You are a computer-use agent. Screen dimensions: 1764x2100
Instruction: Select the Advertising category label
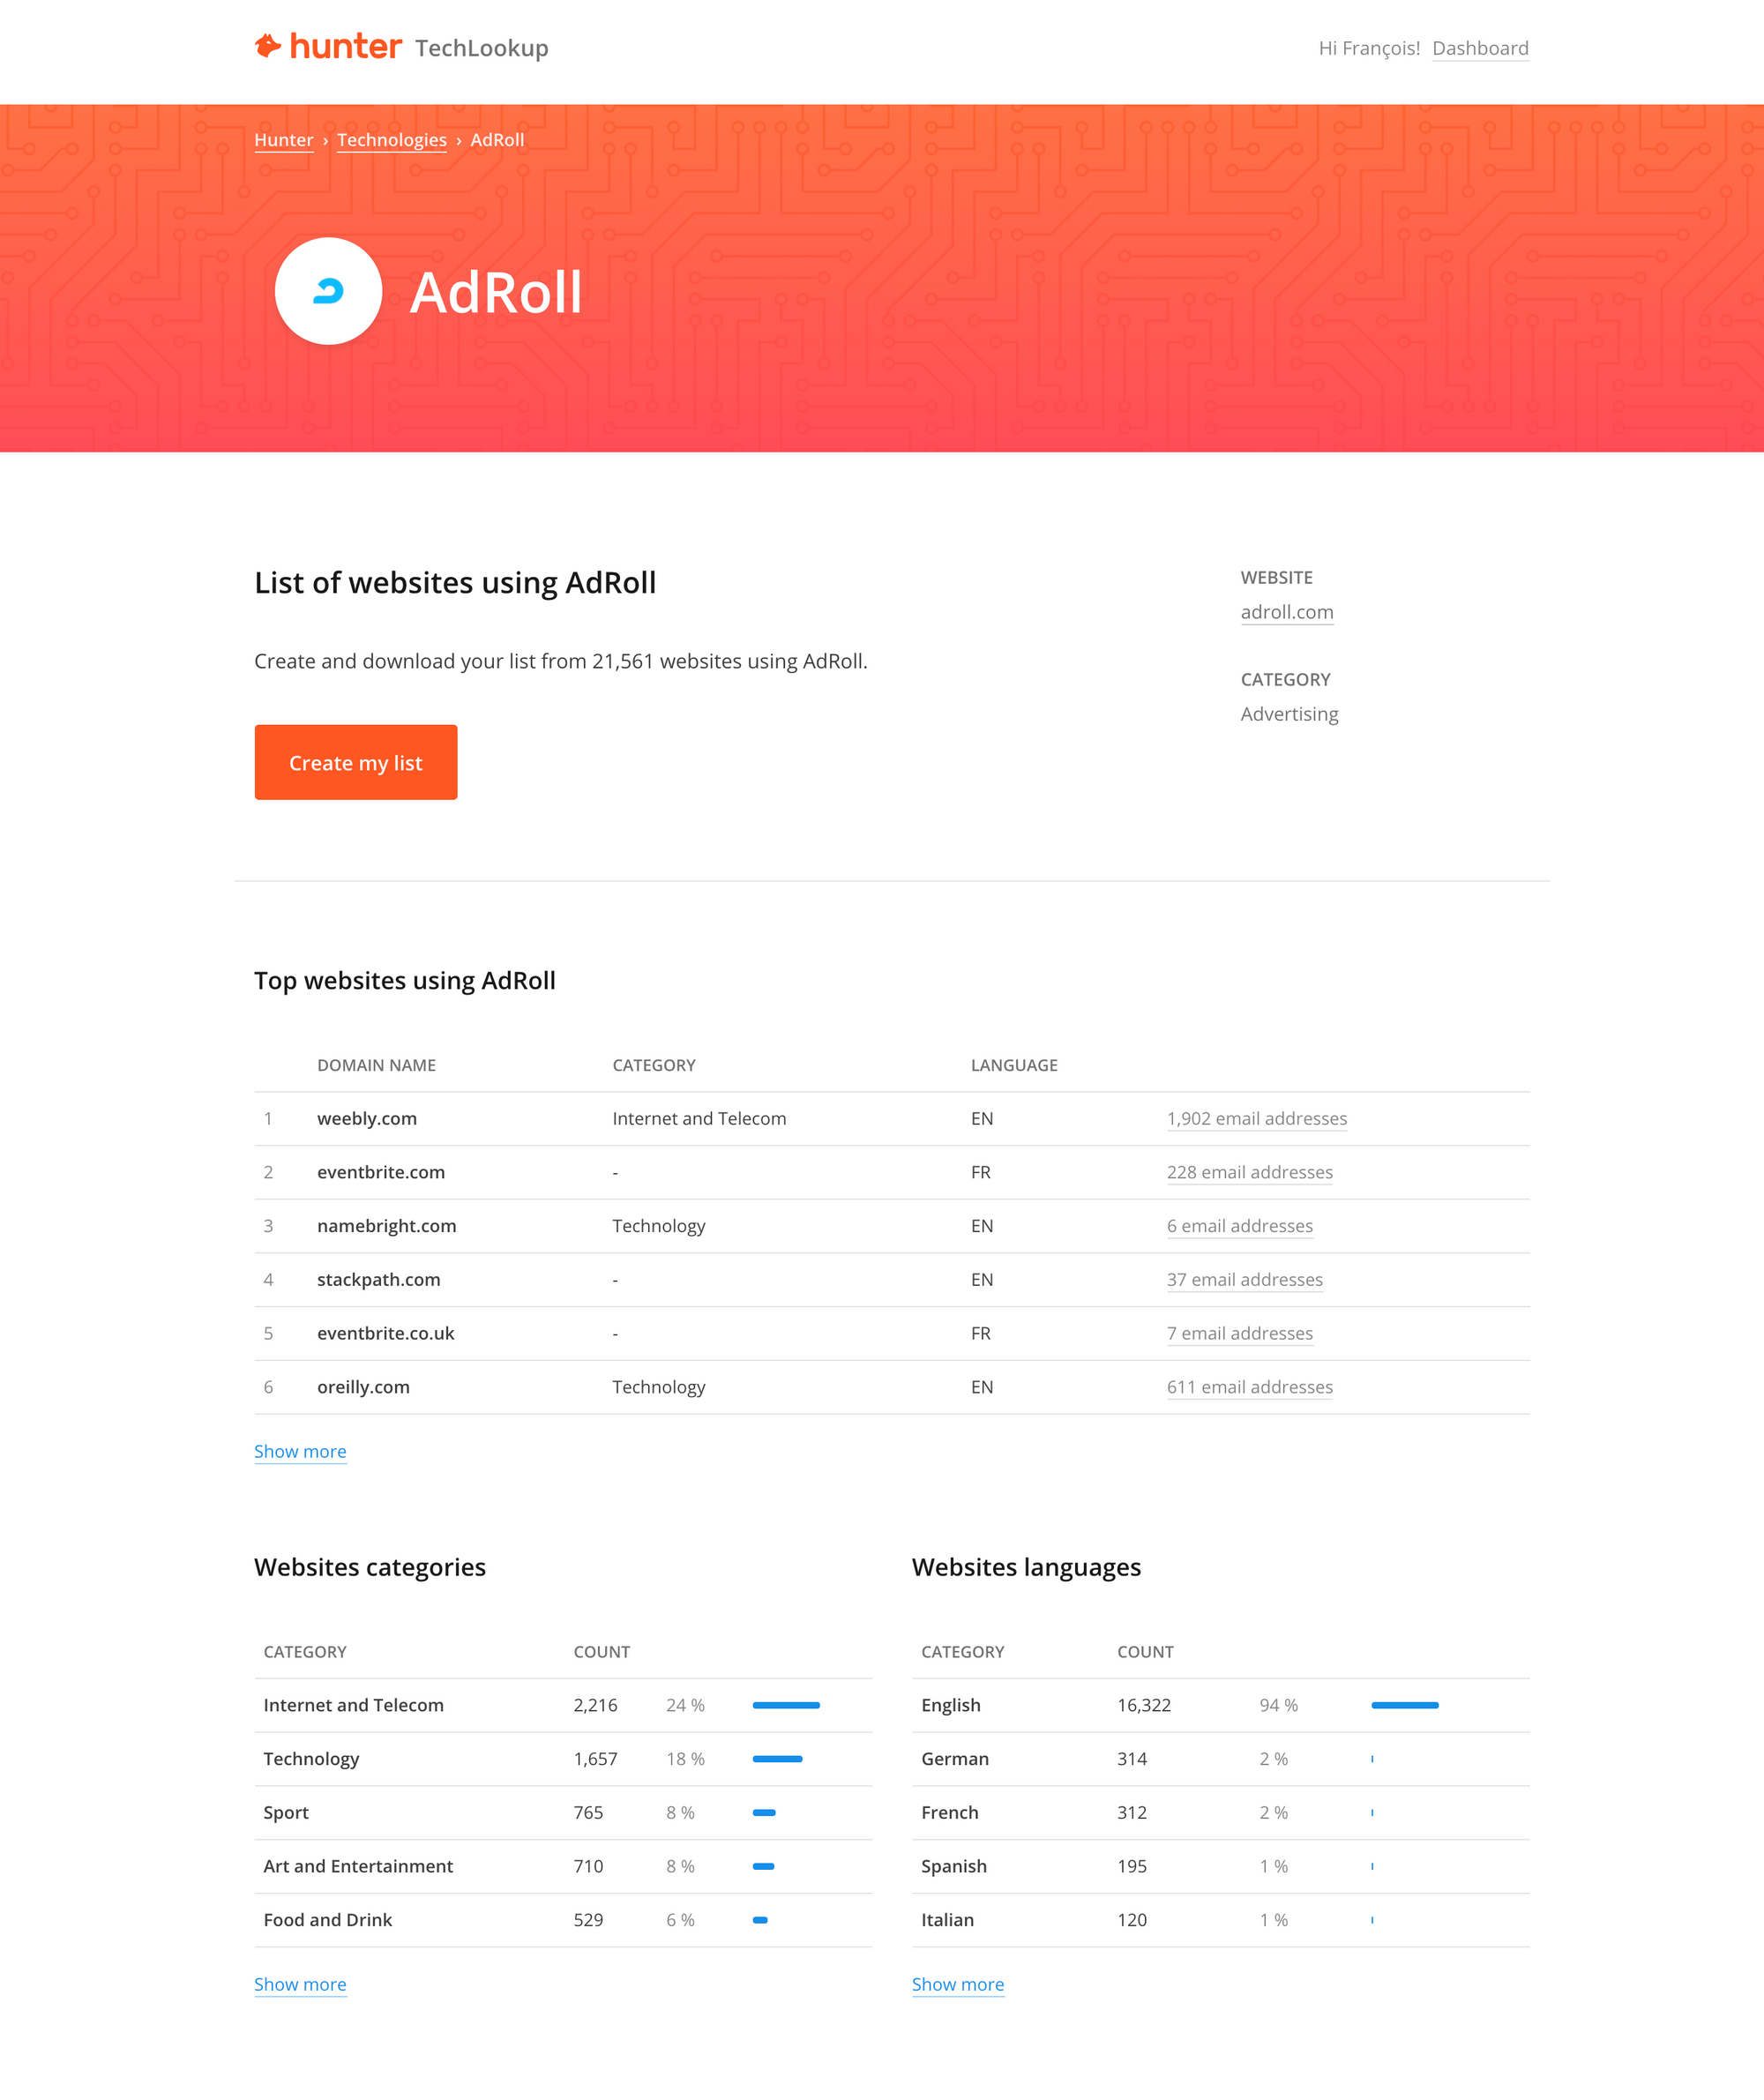point(1288,713)
